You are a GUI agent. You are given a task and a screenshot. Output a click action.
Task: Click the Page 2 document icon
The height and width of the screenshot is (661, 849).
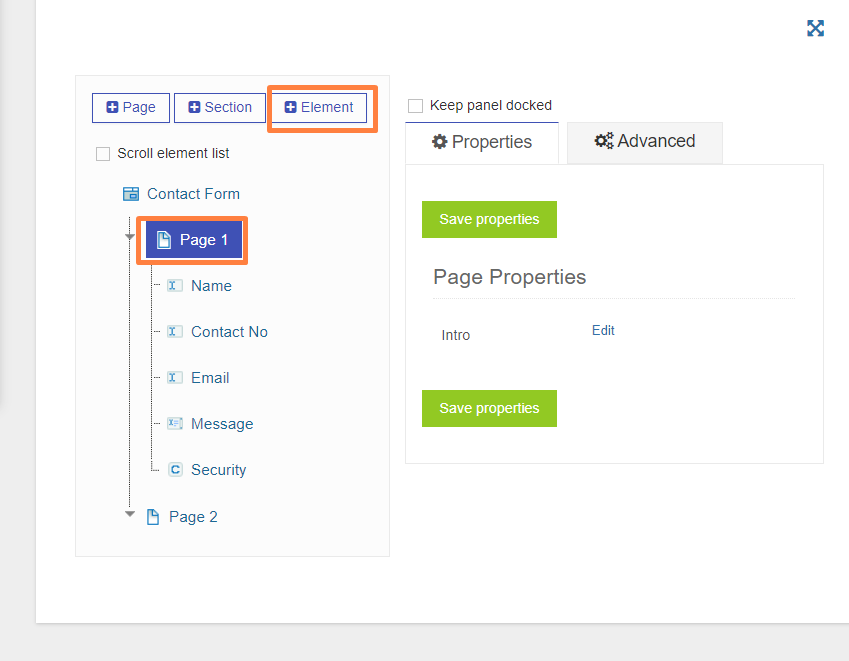tap(153, 517)
